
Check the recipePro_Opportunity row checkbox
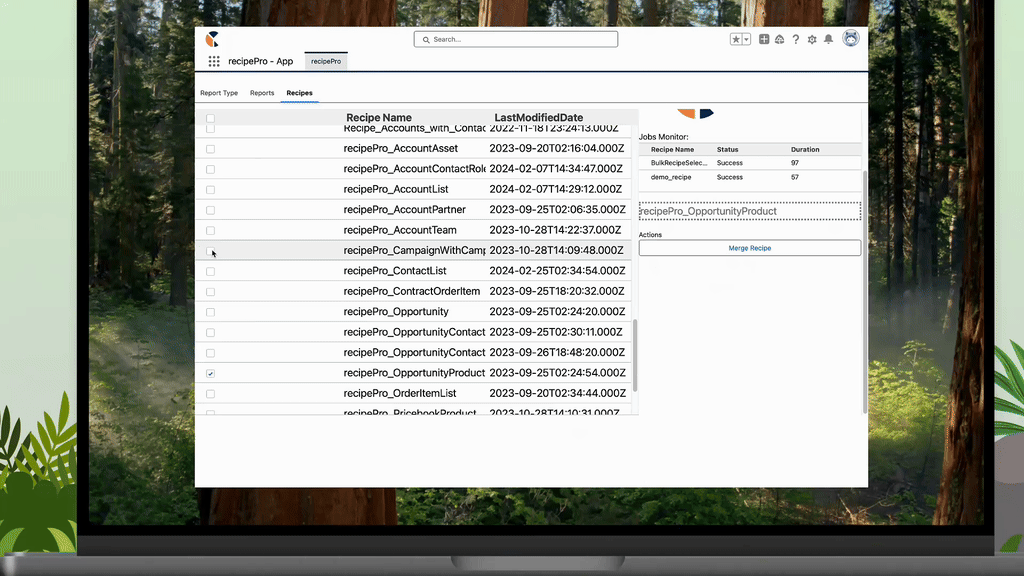(210, 312)
